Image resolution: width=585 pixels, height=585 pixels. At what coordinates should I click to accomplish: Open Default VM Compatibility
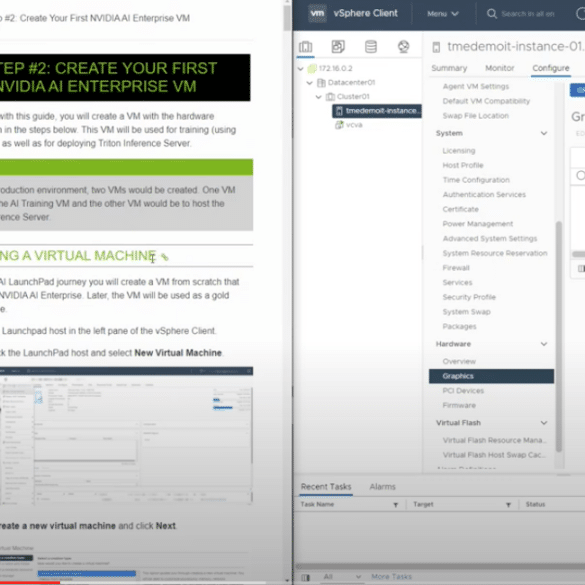486,101
